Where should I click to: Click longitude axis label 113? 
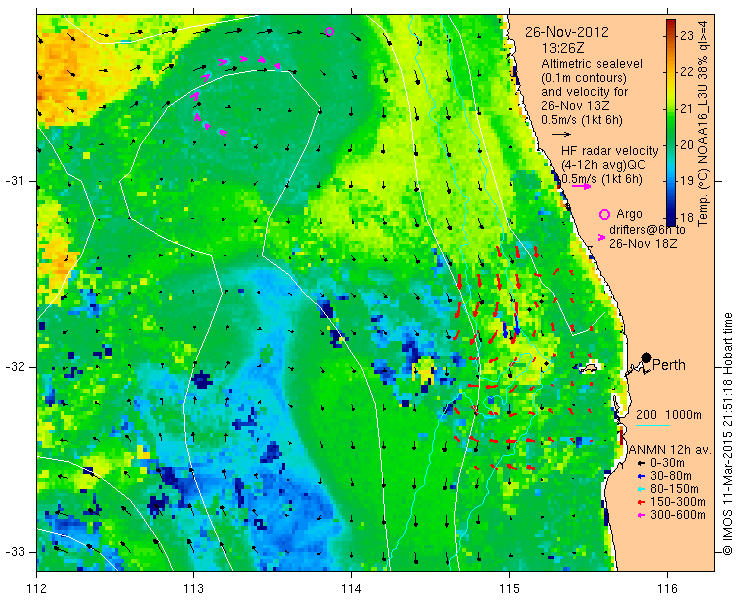click(x=193, y=589)
